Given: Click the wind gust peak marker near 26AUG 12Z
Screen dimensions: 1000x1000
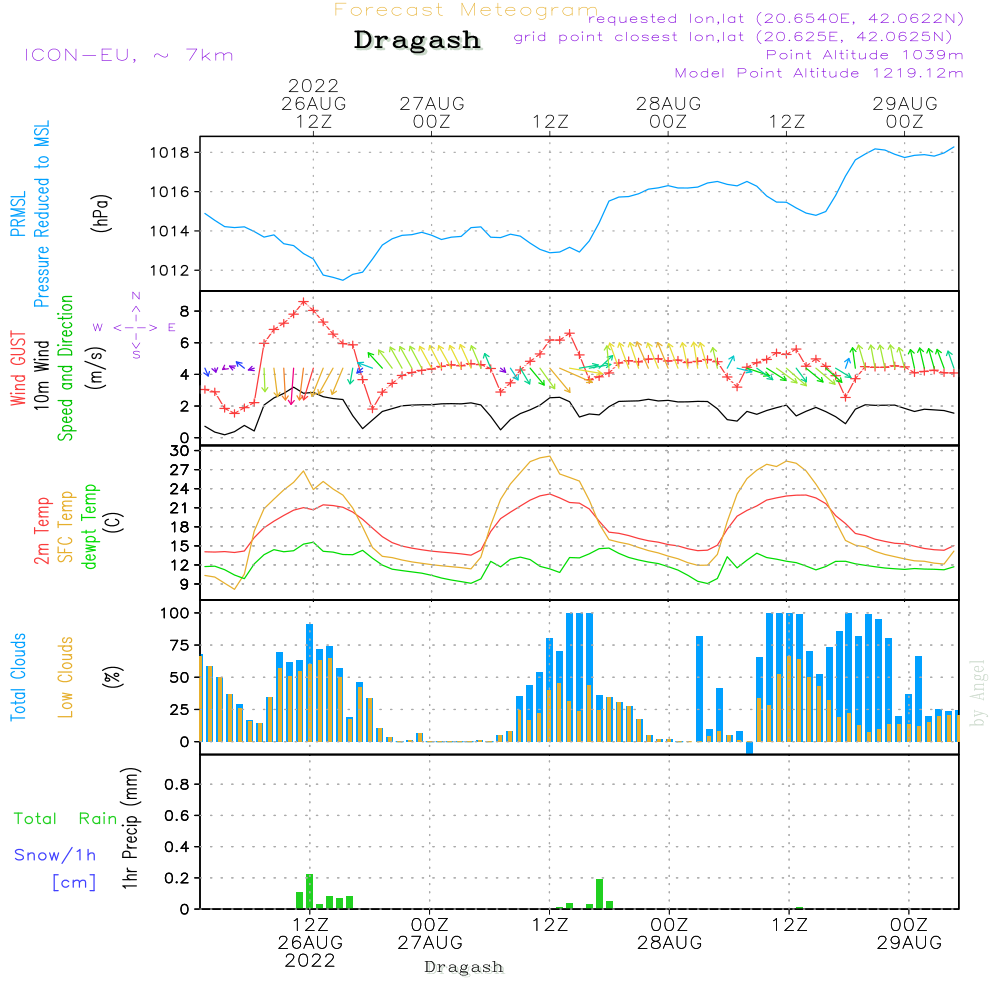Looking at the screenshot, I should [304, 302].
